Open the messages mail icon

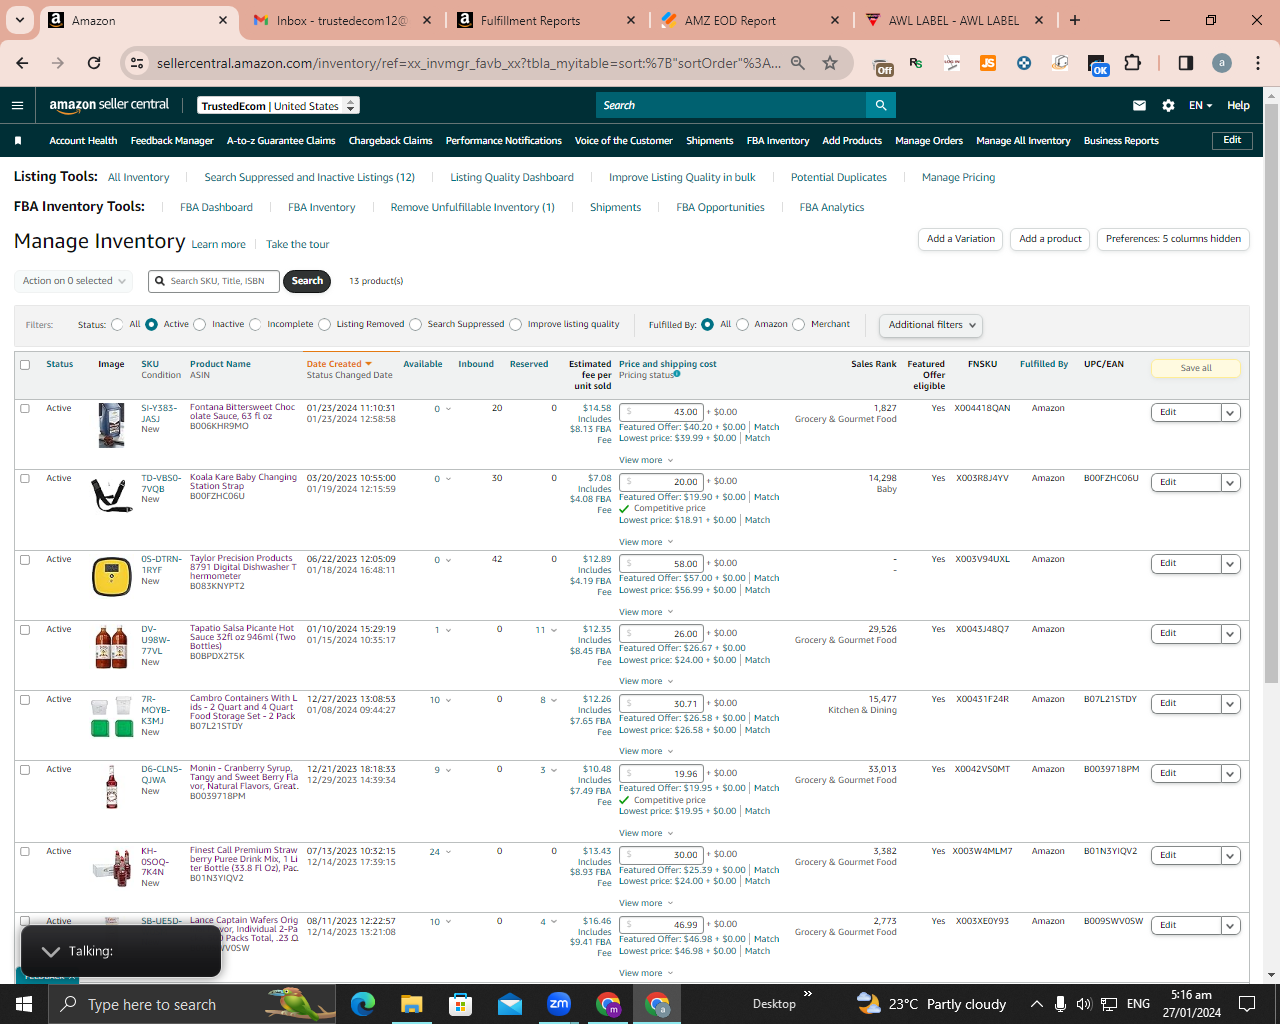tap(1139, 105)
